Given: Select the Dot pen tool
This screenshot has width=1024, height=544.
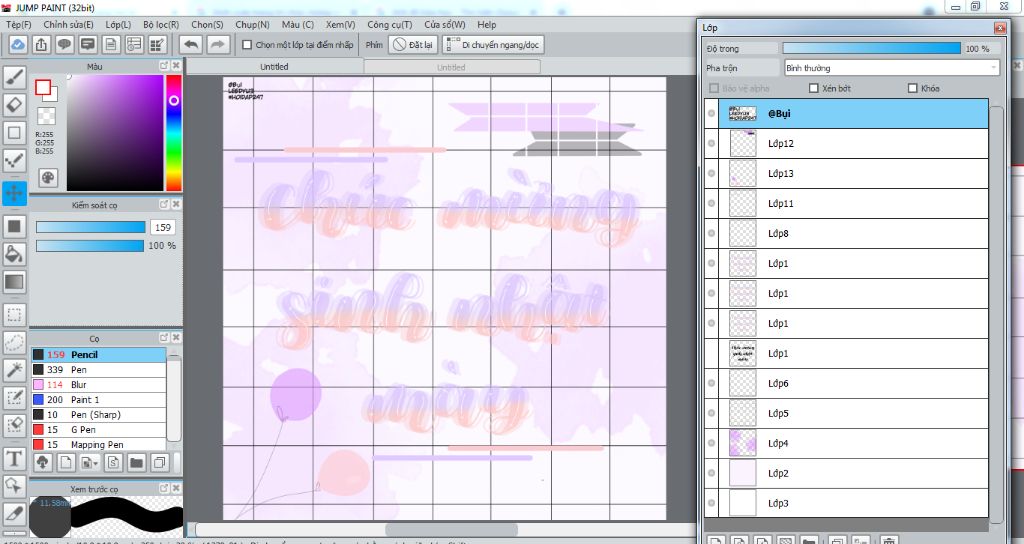Looking at the screenshot, I should tap(14, 161).
